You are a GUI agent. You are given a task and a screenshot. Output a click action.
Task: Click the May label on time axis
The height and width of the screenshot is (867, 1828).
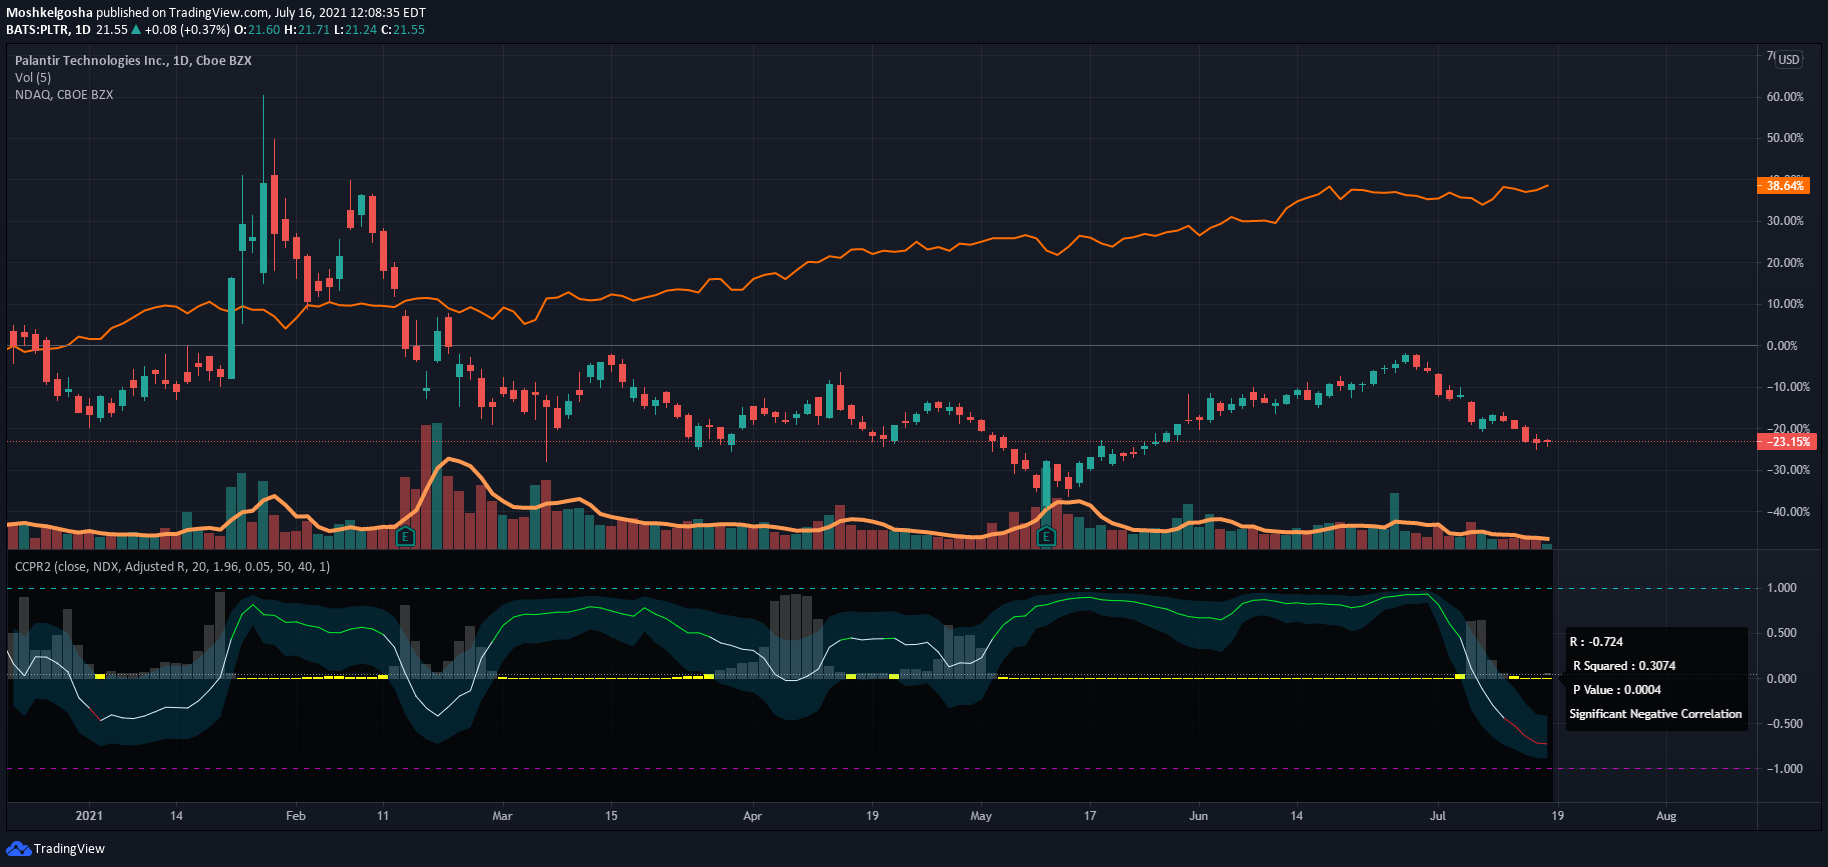click(981, 816)
